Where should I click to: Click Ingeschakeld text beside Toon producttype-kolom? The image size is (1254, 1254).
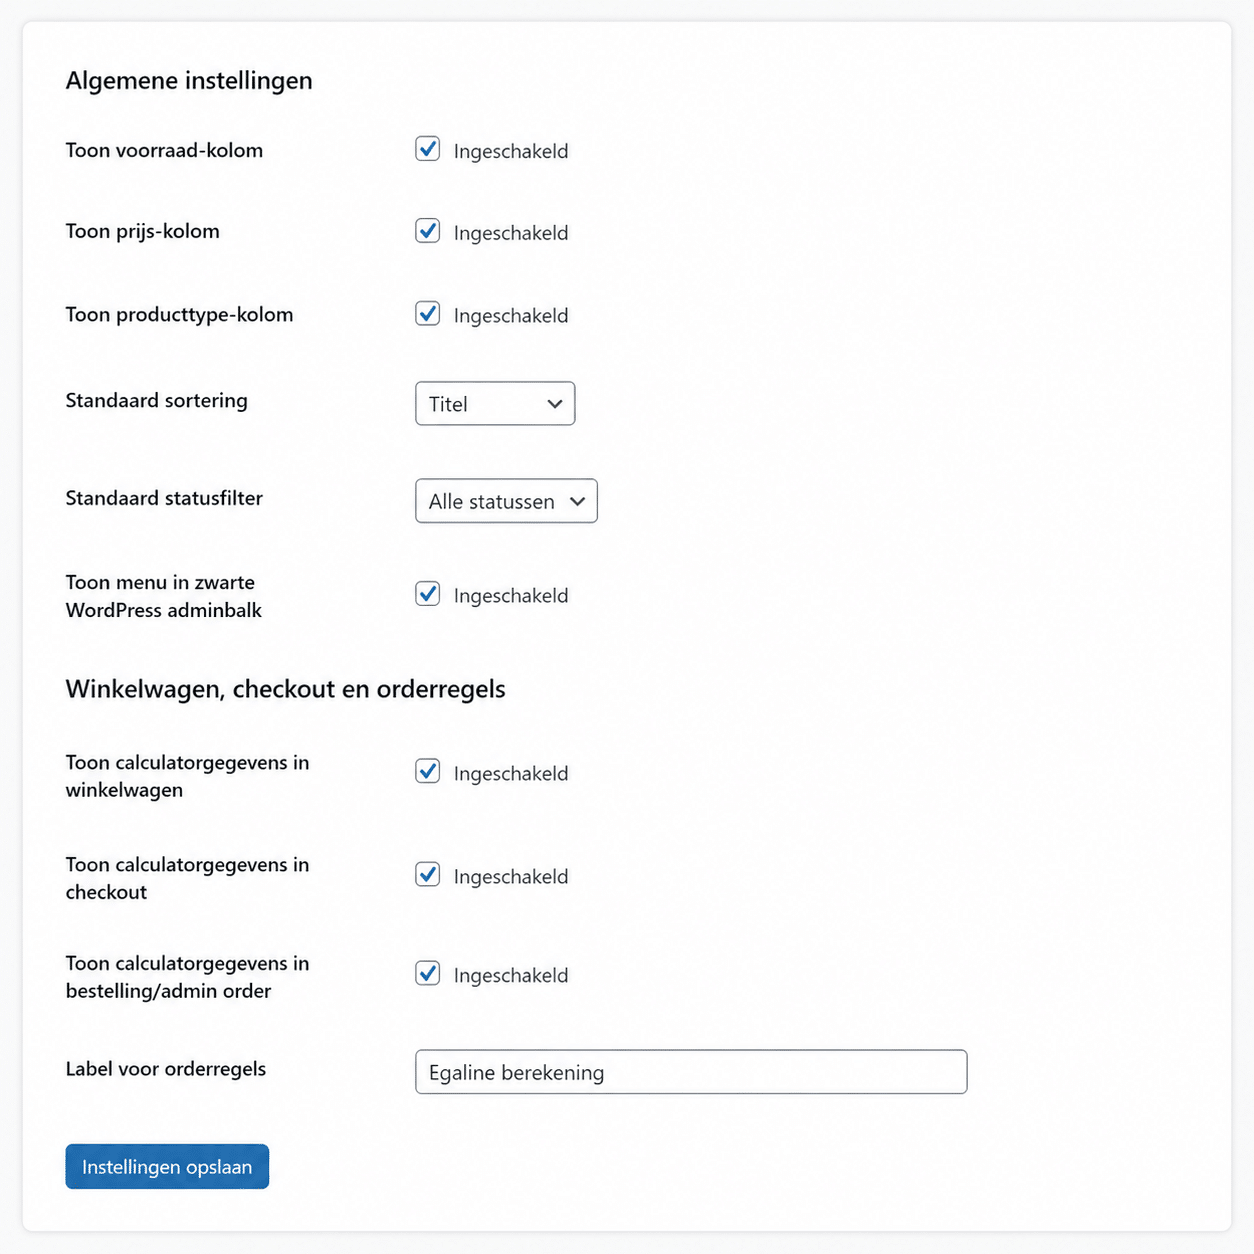coord(511,316)
